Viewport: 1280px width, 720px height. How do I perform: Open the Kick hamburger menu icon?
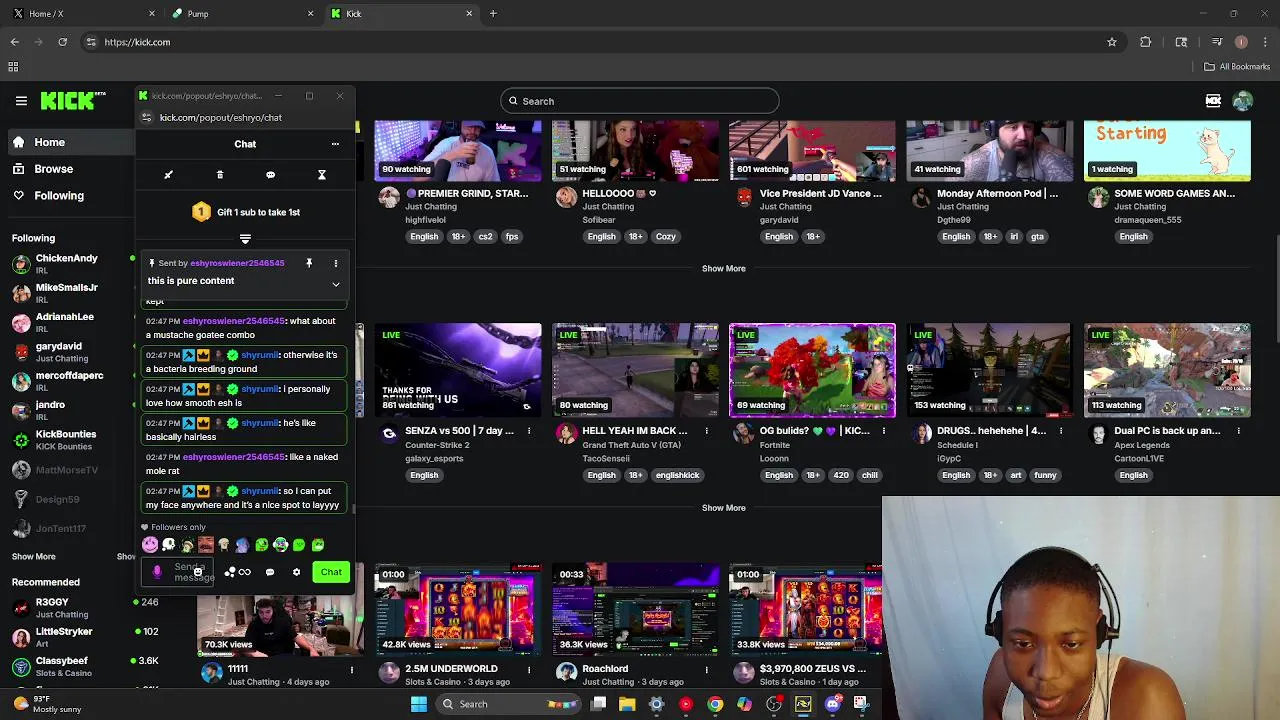click(x=21, y=101)
